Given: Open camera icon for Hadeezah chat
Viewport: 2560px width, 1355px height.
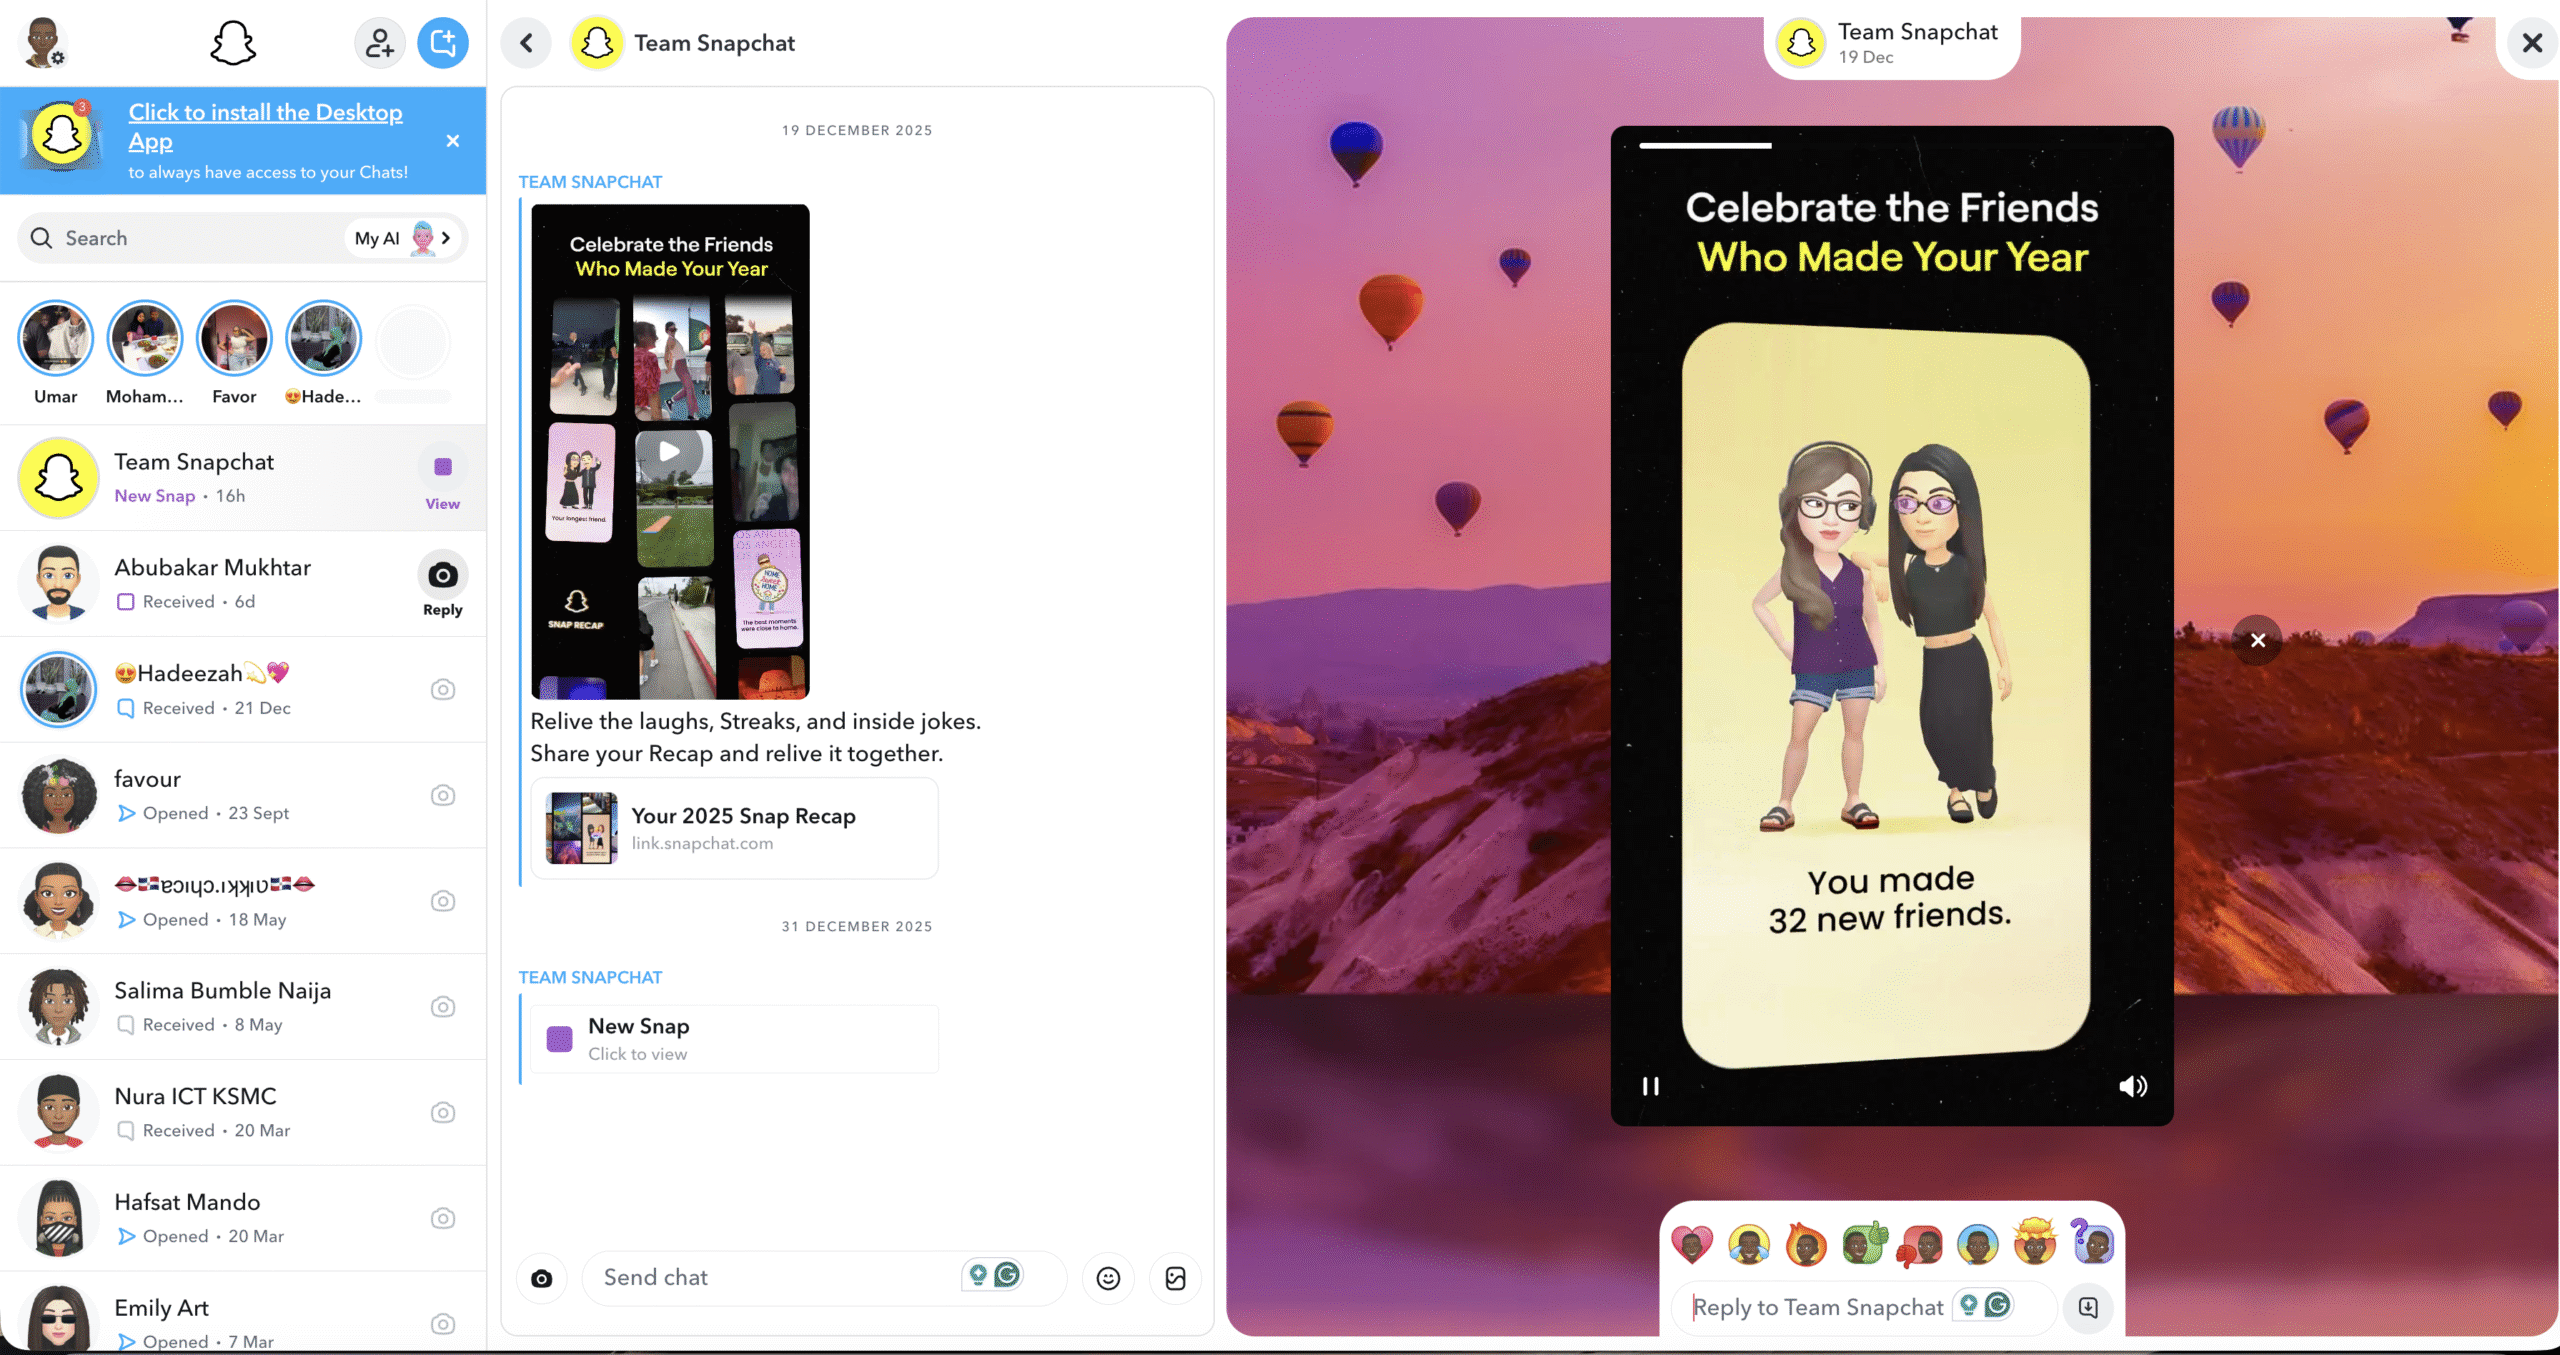Looking at the screenshot, I should click(443, 690).
